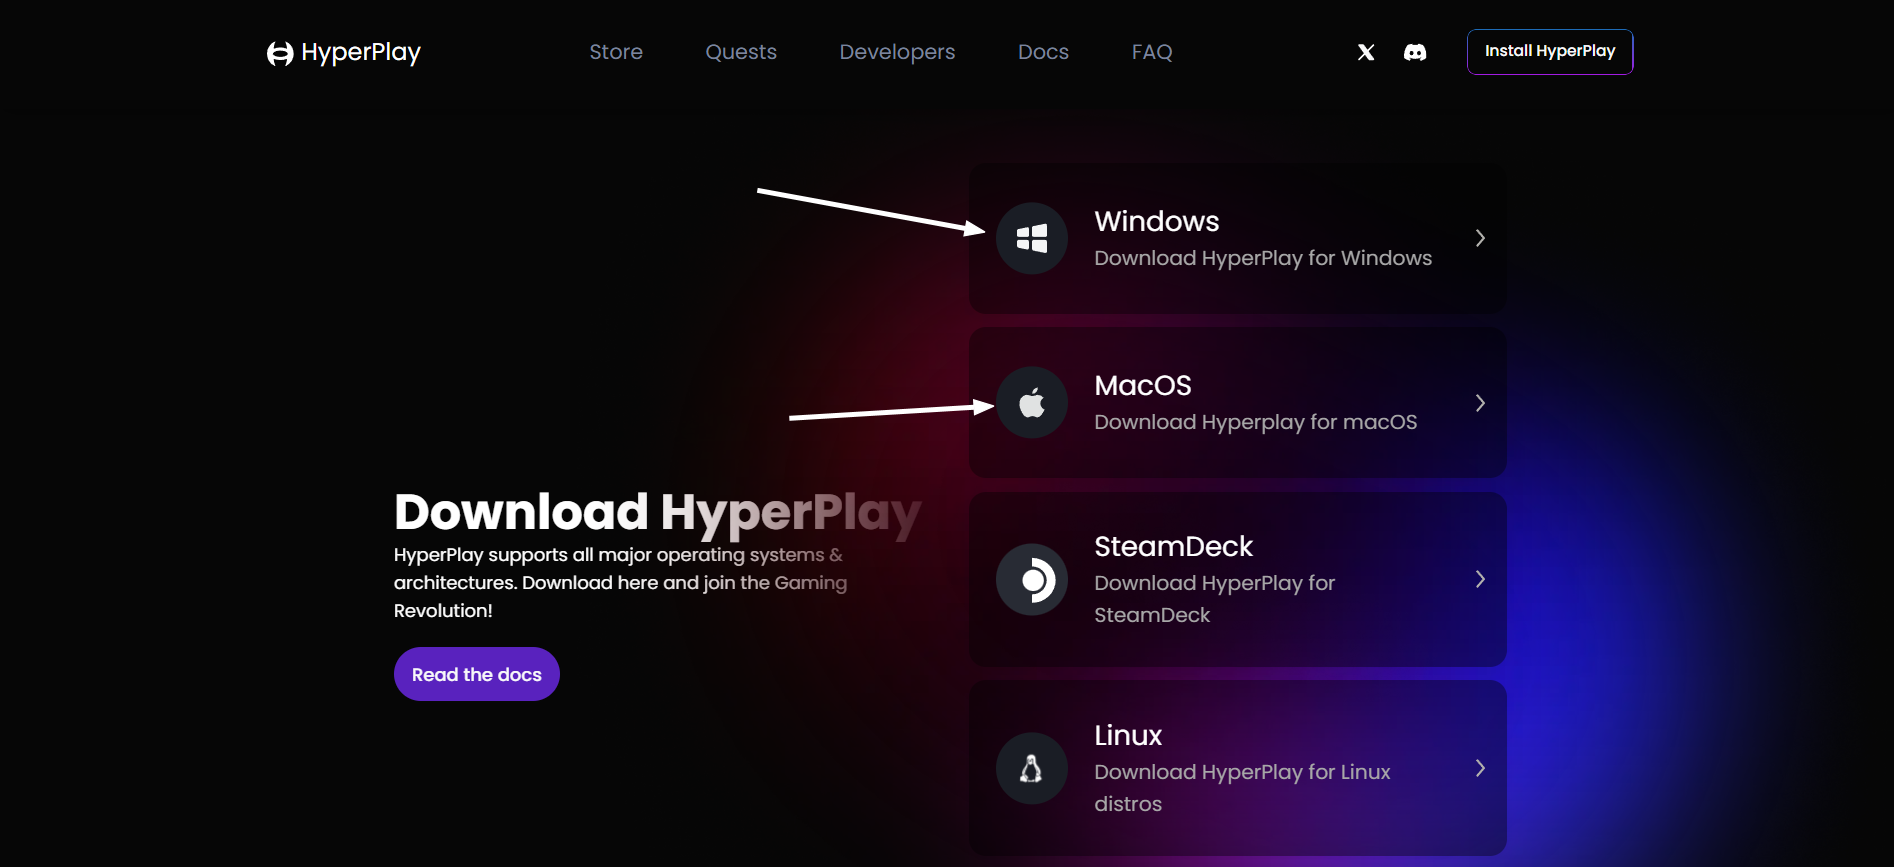
Task: Click the 'Download HyperPlay' main heading
Action: click(x=657, y=512)
